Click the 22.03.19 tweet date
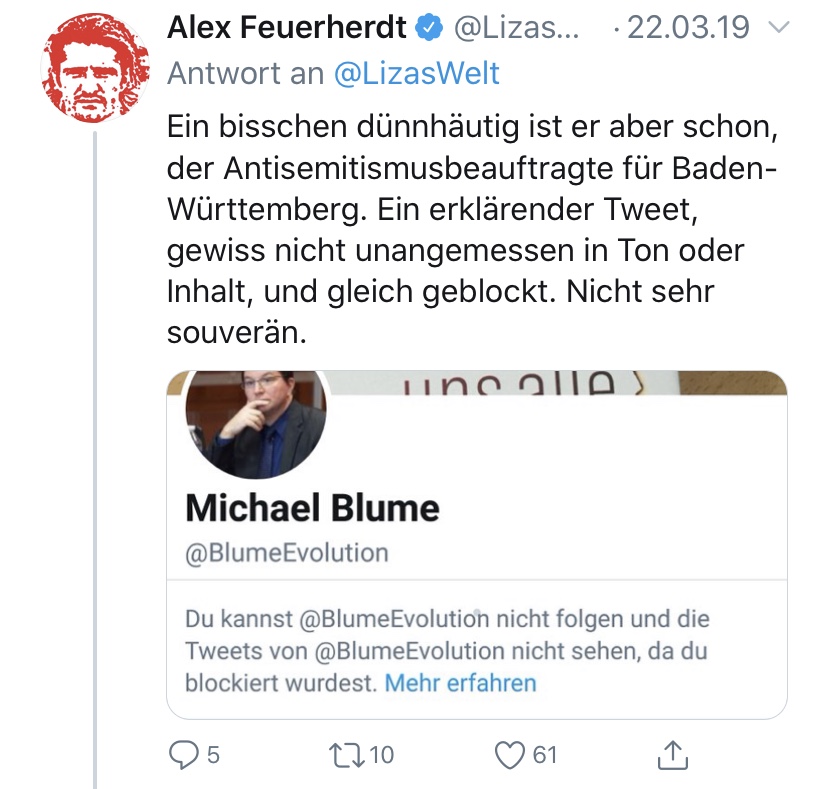 tap(688, 29)
